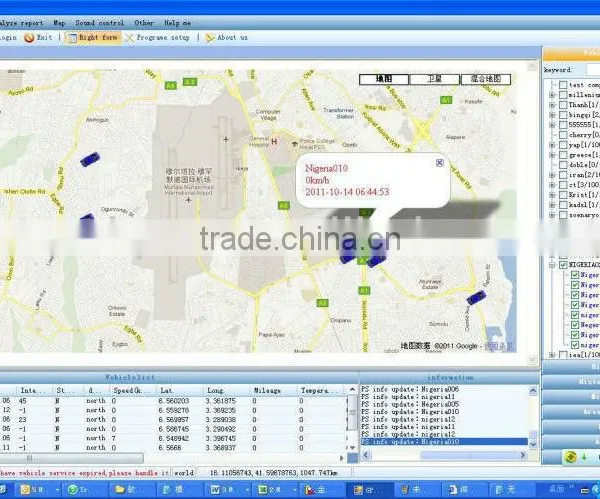Click latitude cell 6.560203
The width and height of the screenshot is (600, 499).
pos(174,401)
